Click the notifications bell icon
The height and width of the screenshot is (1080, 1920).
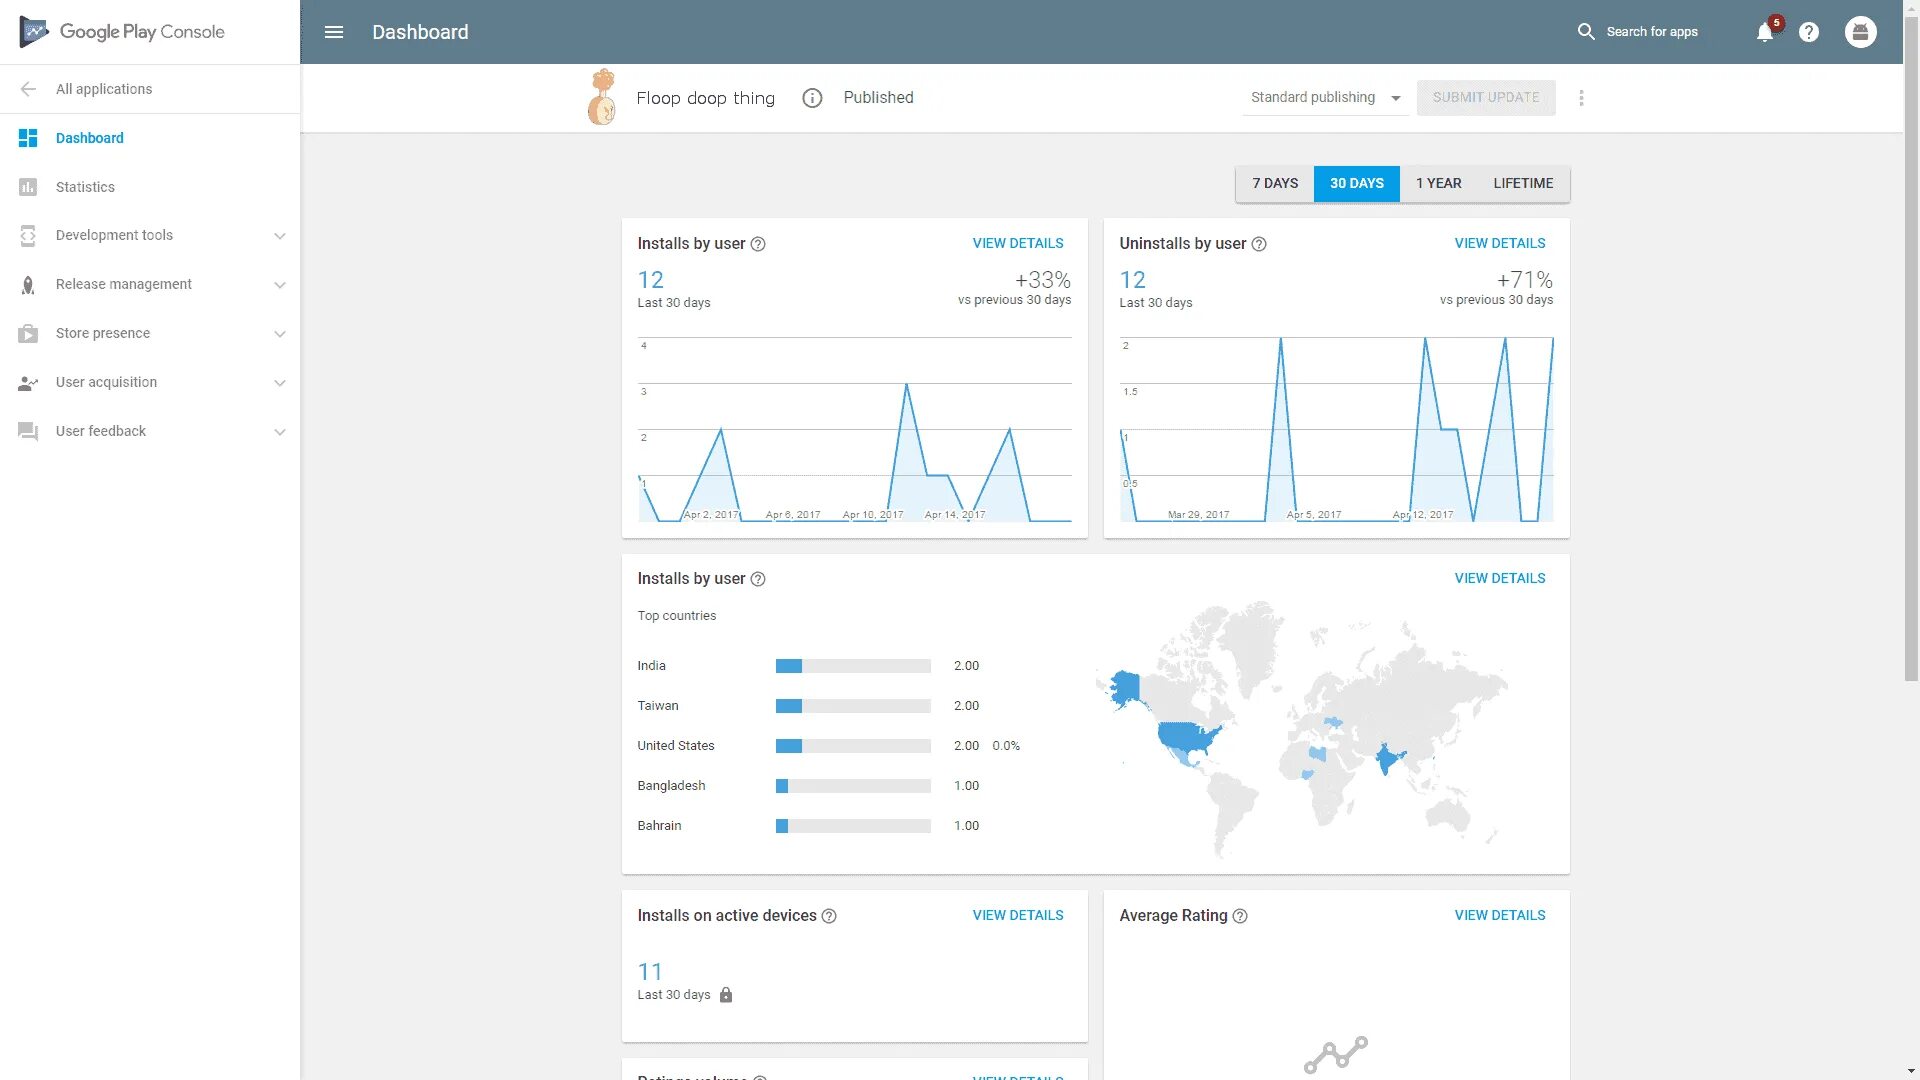coord(1766,32)
